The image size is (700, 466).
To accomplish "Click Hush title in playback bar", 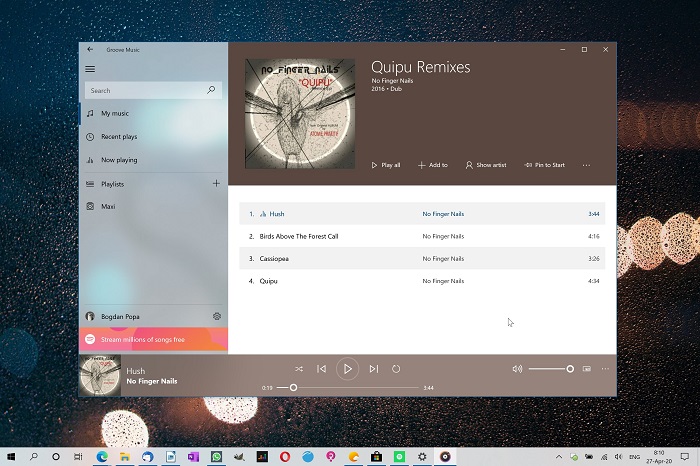I will pyautogui.click(x=136, y=371).
